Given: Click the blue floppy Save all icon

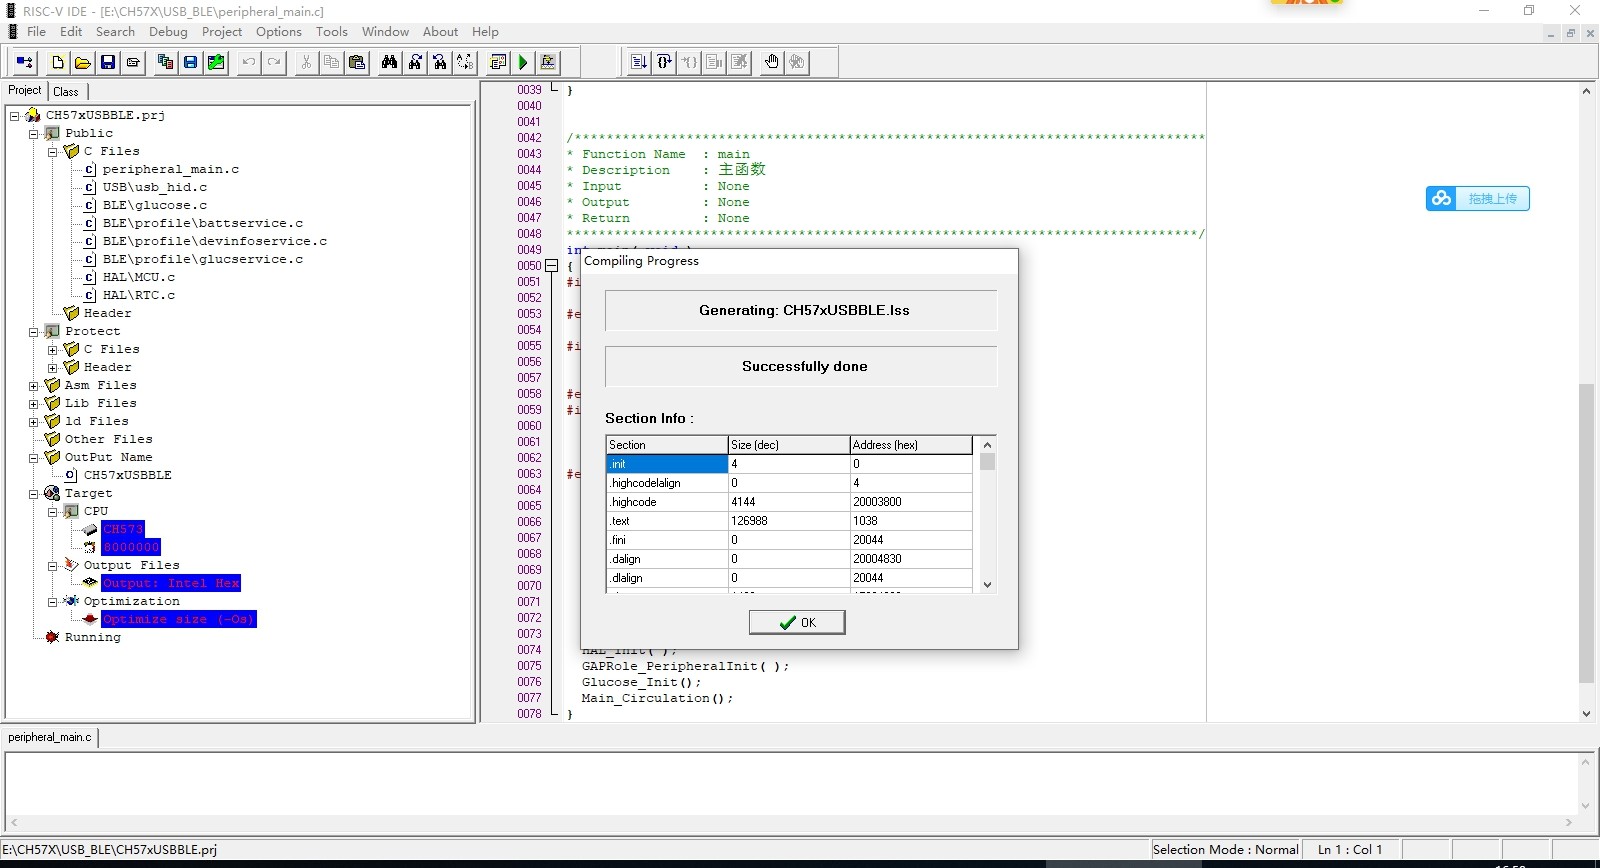Looking at the screenshot, I should [190, 62].
